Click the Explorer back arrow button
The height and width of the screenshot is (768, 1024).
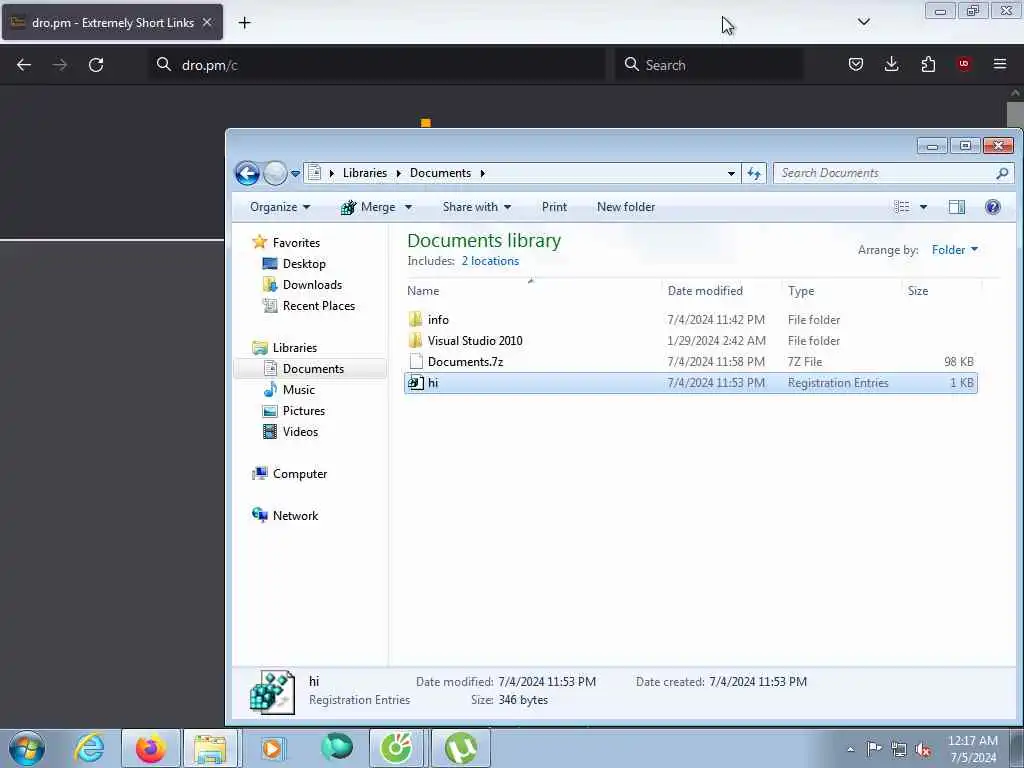tap(247, 173)
